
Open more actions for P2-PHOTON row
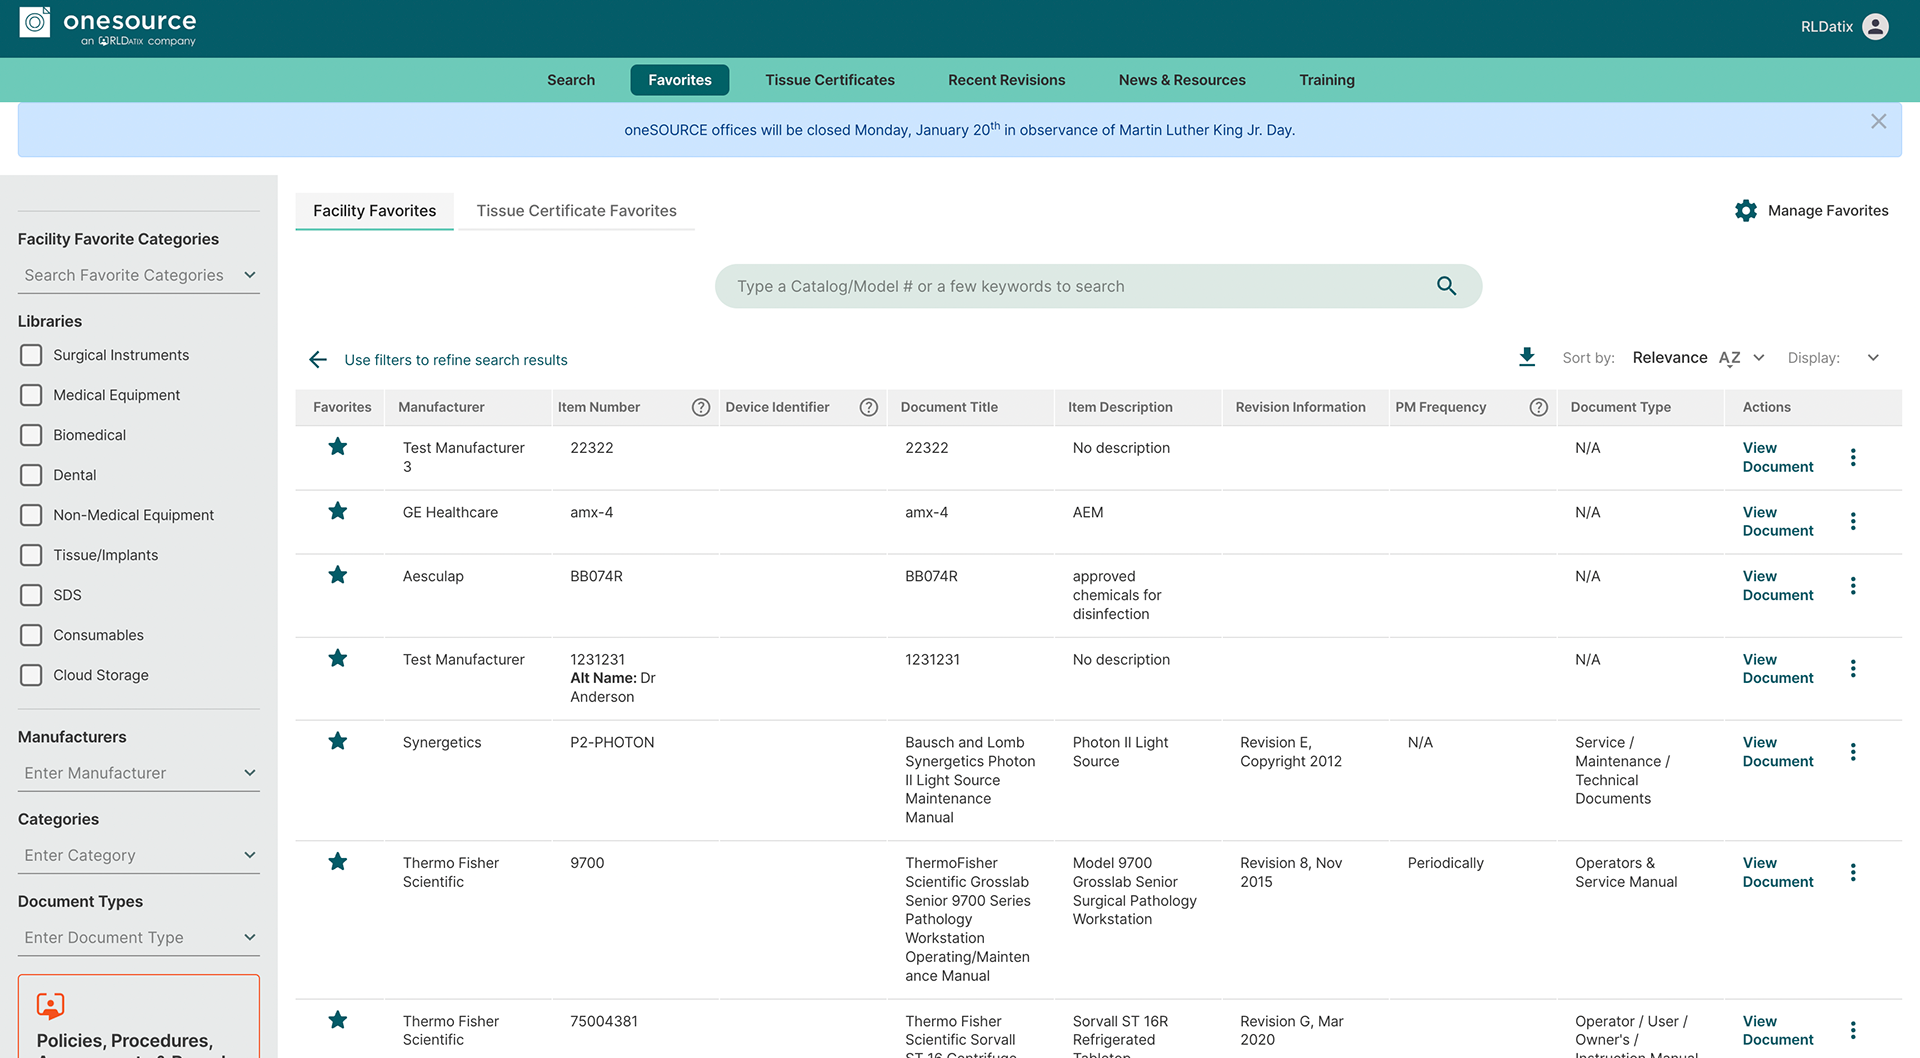coord(1853,751)
